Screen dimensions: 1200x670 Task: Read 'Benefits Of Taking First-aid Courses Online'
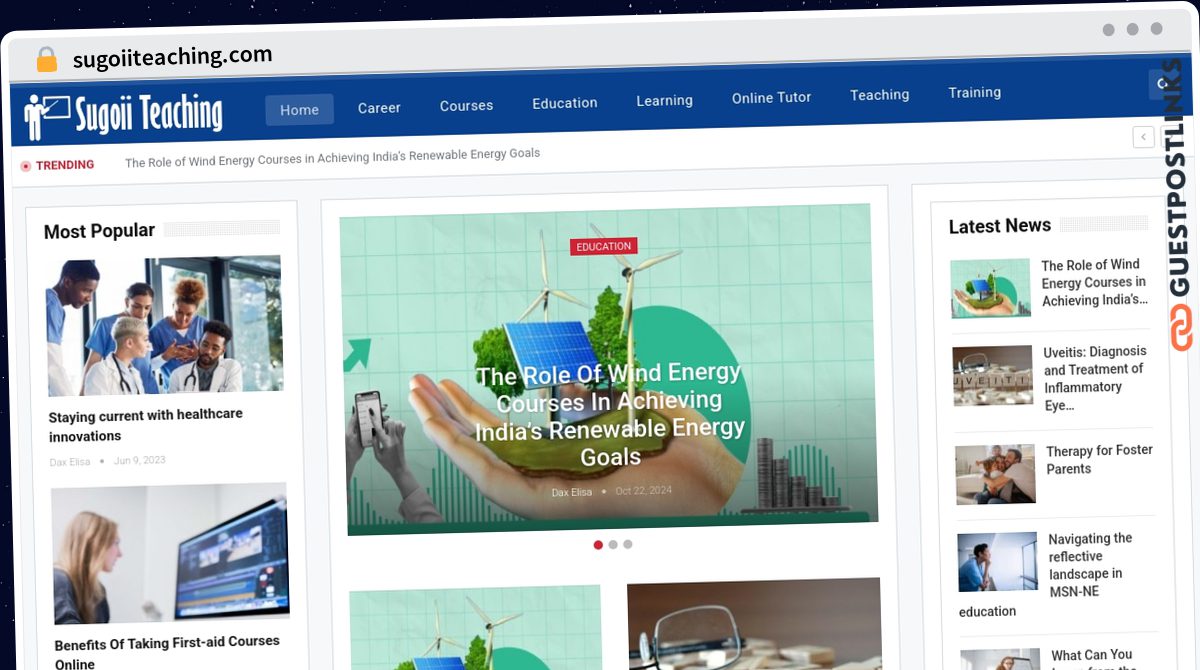[x=167, y=653]
